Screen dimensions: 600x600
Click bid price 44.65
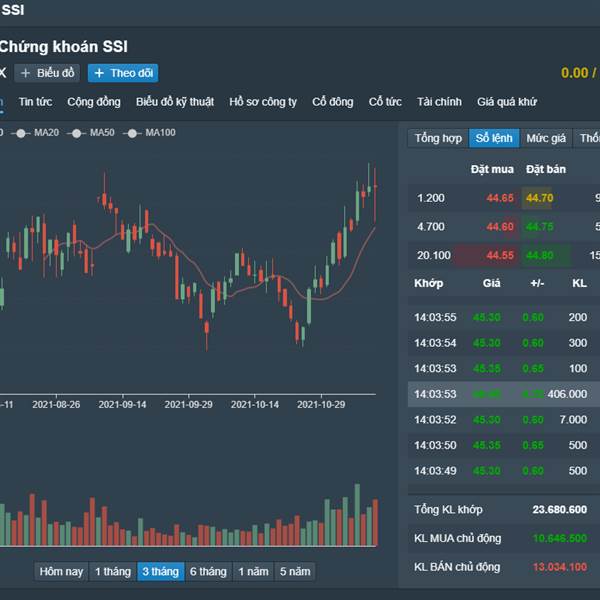click(500, 198)
